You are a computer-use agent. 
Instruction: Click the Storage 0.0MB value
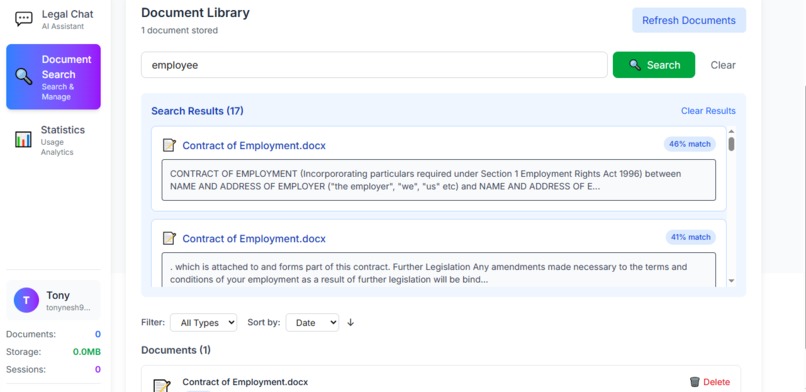tap(86, 352)
